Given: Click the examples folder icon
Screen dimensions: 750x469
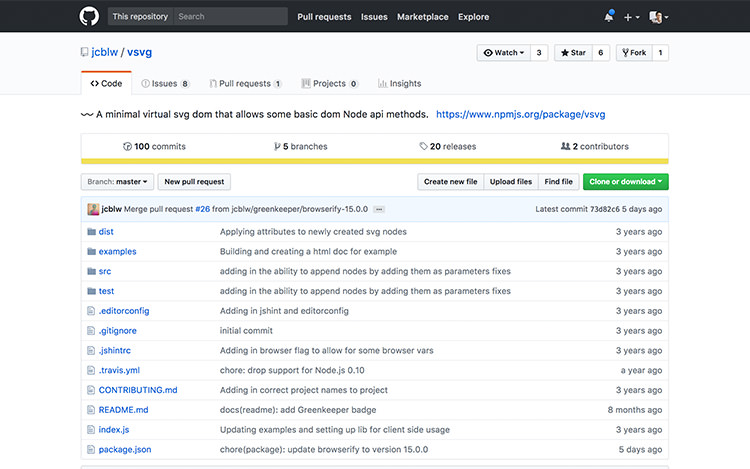Looking at the screenshot, I should 91,251.
